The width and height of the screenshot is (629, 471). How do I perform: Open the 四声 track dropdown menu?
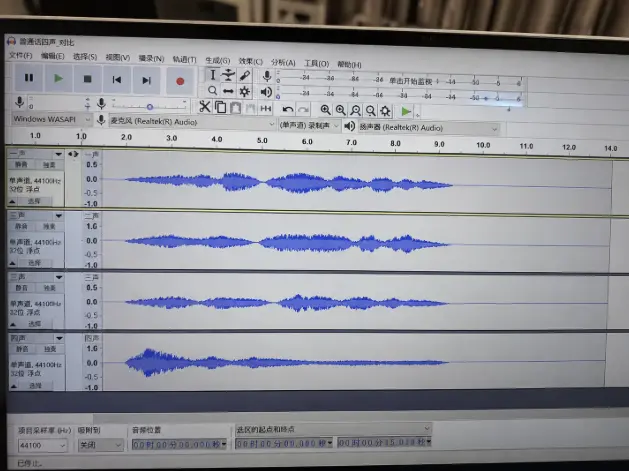tap(59, 338)
